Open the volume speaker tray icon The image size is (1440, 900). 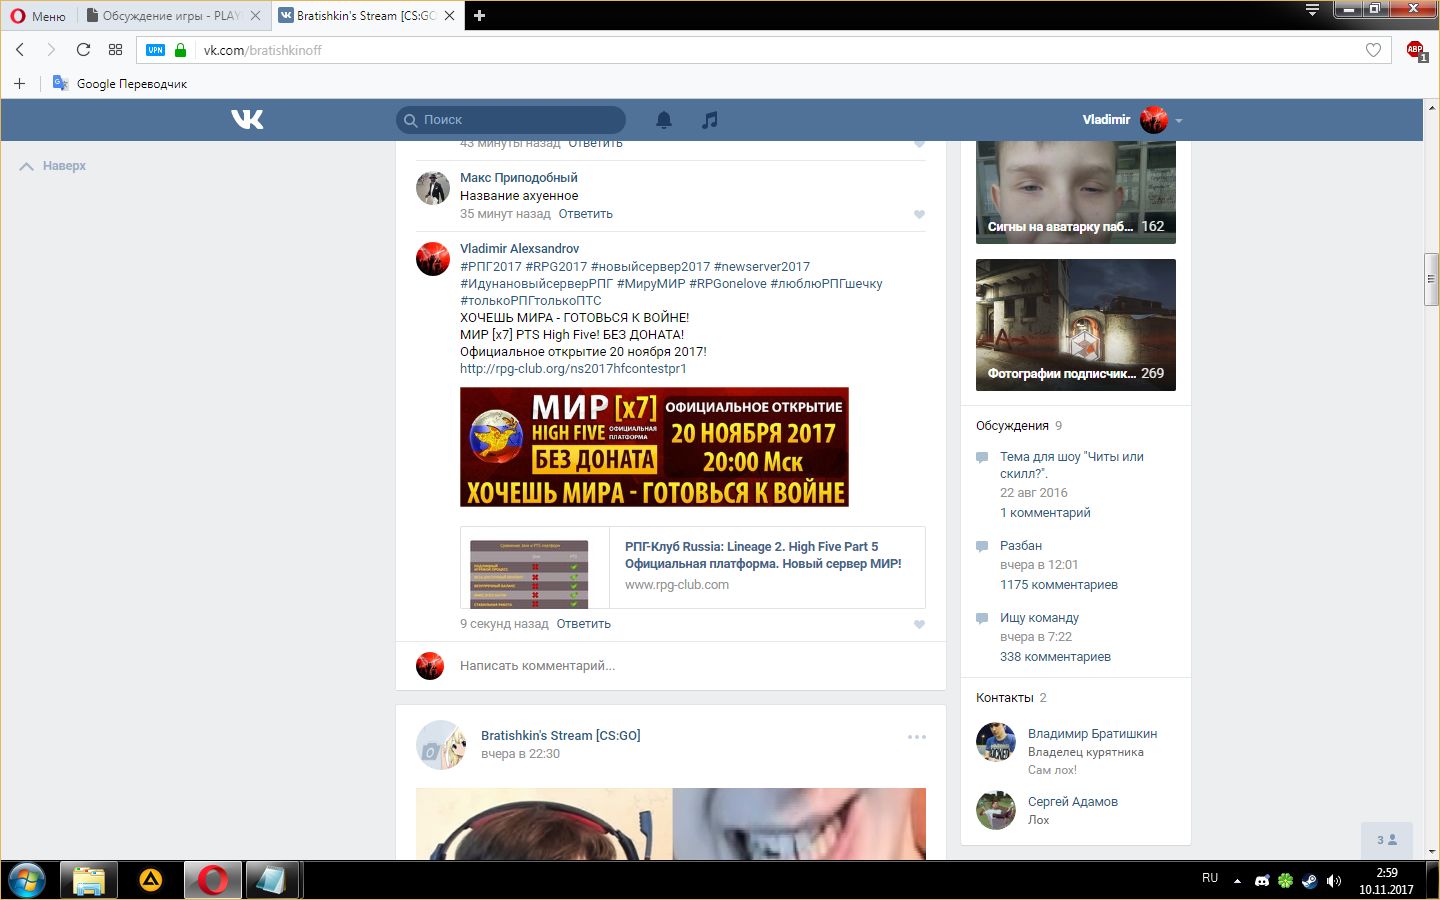pos(1333,881)
